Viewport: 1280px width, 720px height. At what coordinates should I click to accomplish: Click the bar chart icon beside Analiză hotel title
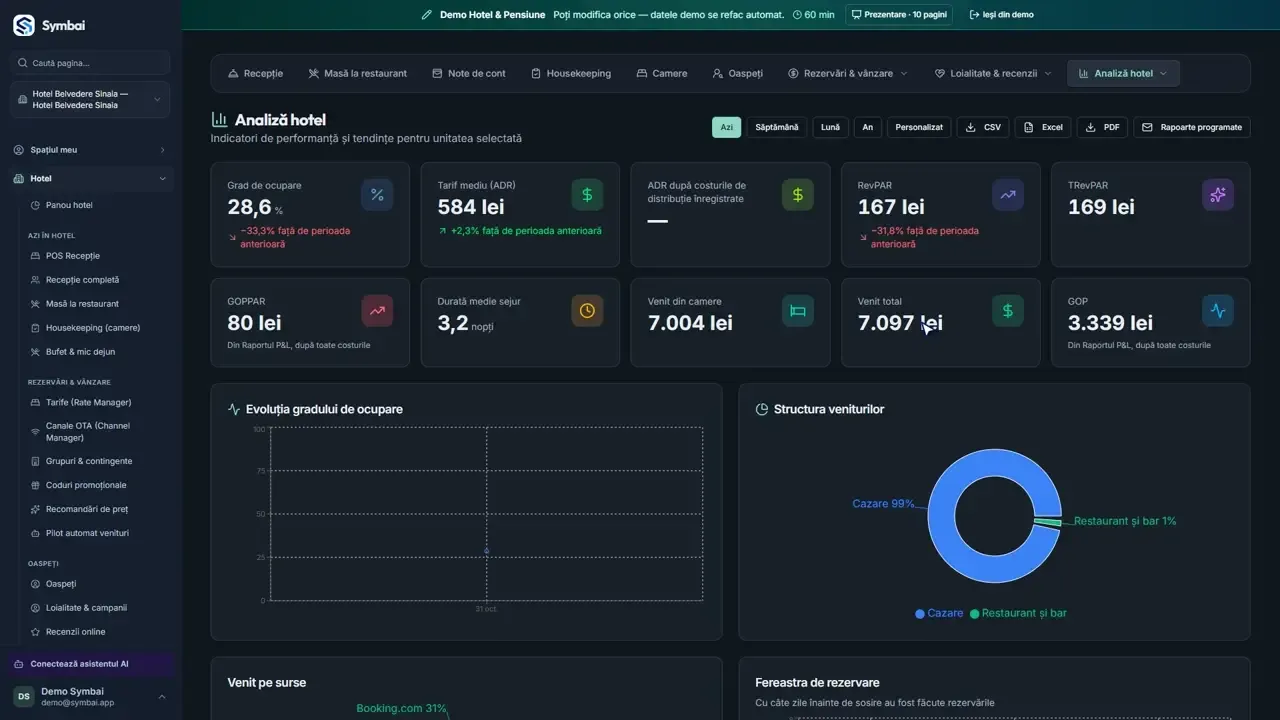pos(219,120)
